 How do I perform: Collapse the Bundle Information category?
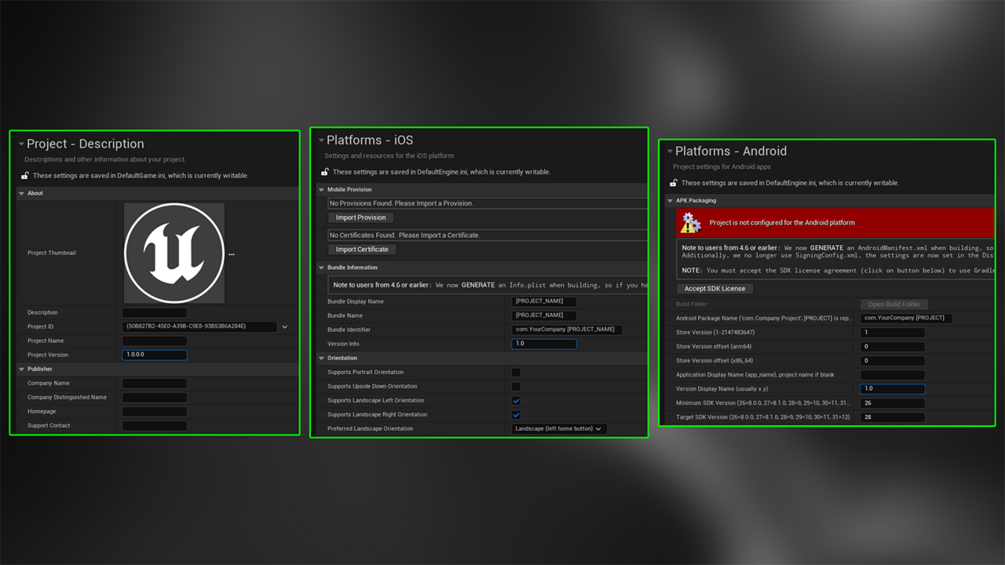pyautogui.click(x=322, y=268)
